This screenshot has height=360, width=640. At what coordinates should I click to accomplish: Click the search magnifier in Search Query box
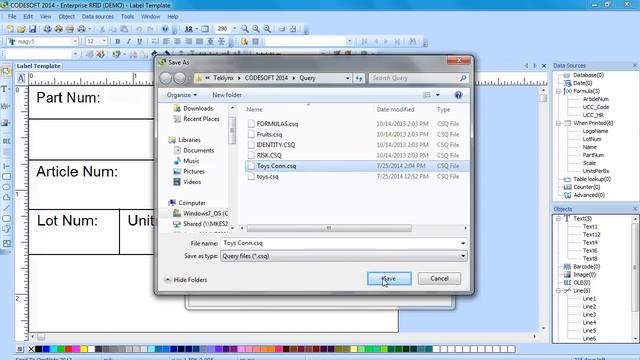463,78
